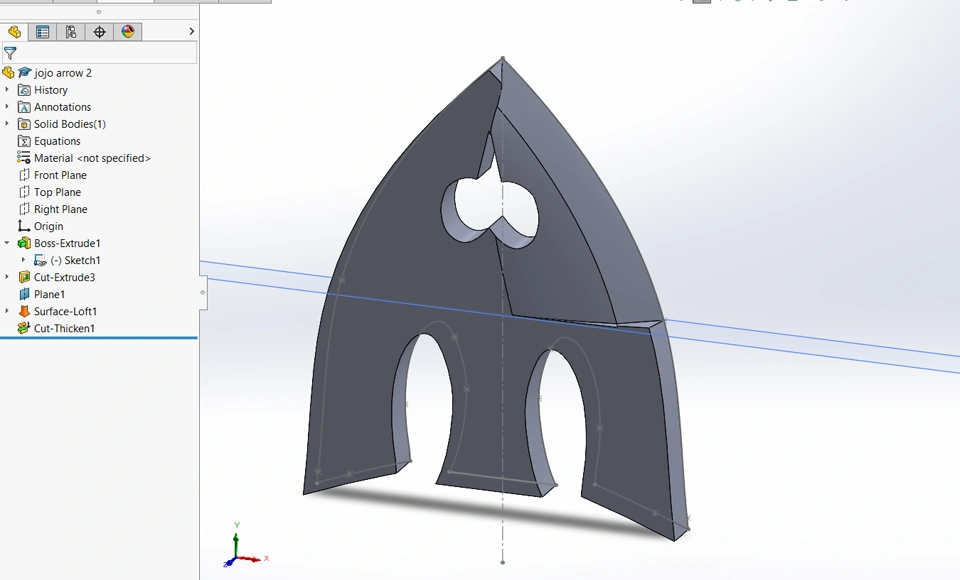Expand the Surface-Loft1 feature
The width and height of the screenshot is (960, 580).
[x=7, y=311]
